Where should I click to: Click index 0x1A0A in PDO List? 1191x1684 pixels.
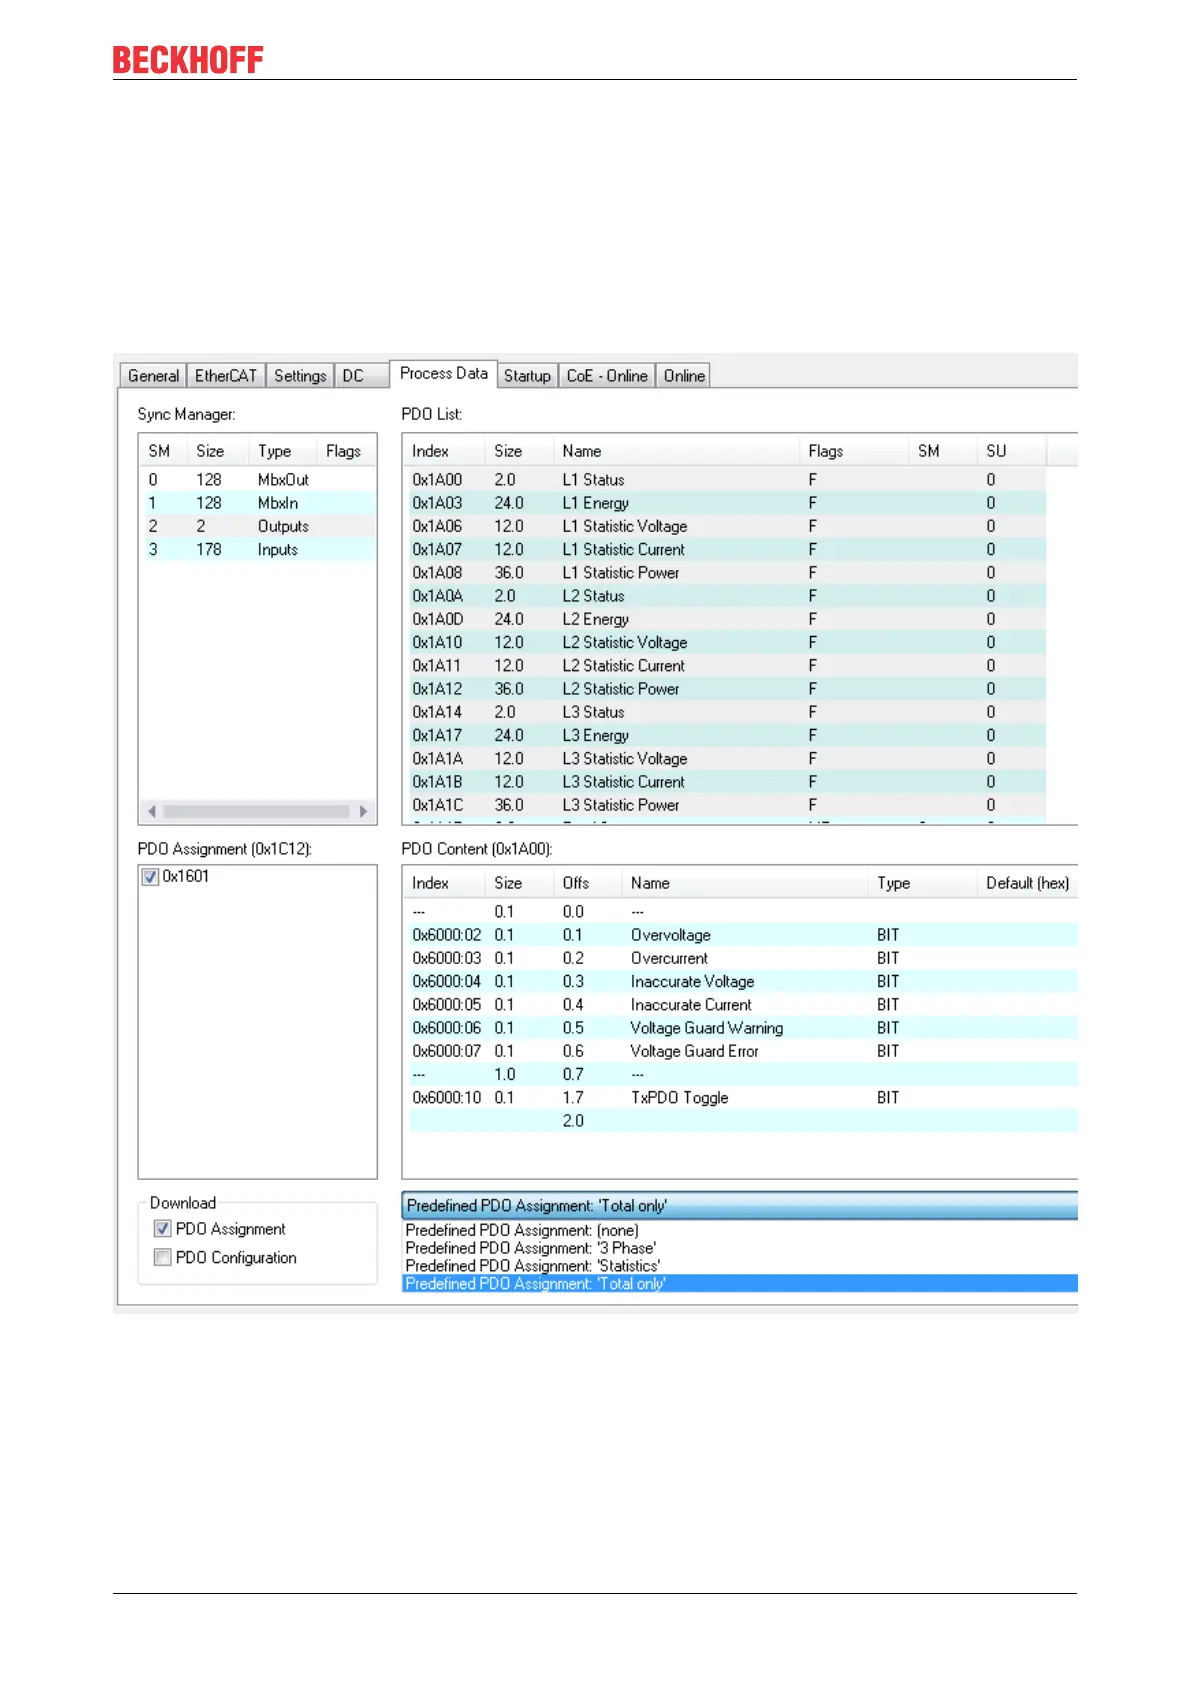pyautogui.click(x=438, y=596)
